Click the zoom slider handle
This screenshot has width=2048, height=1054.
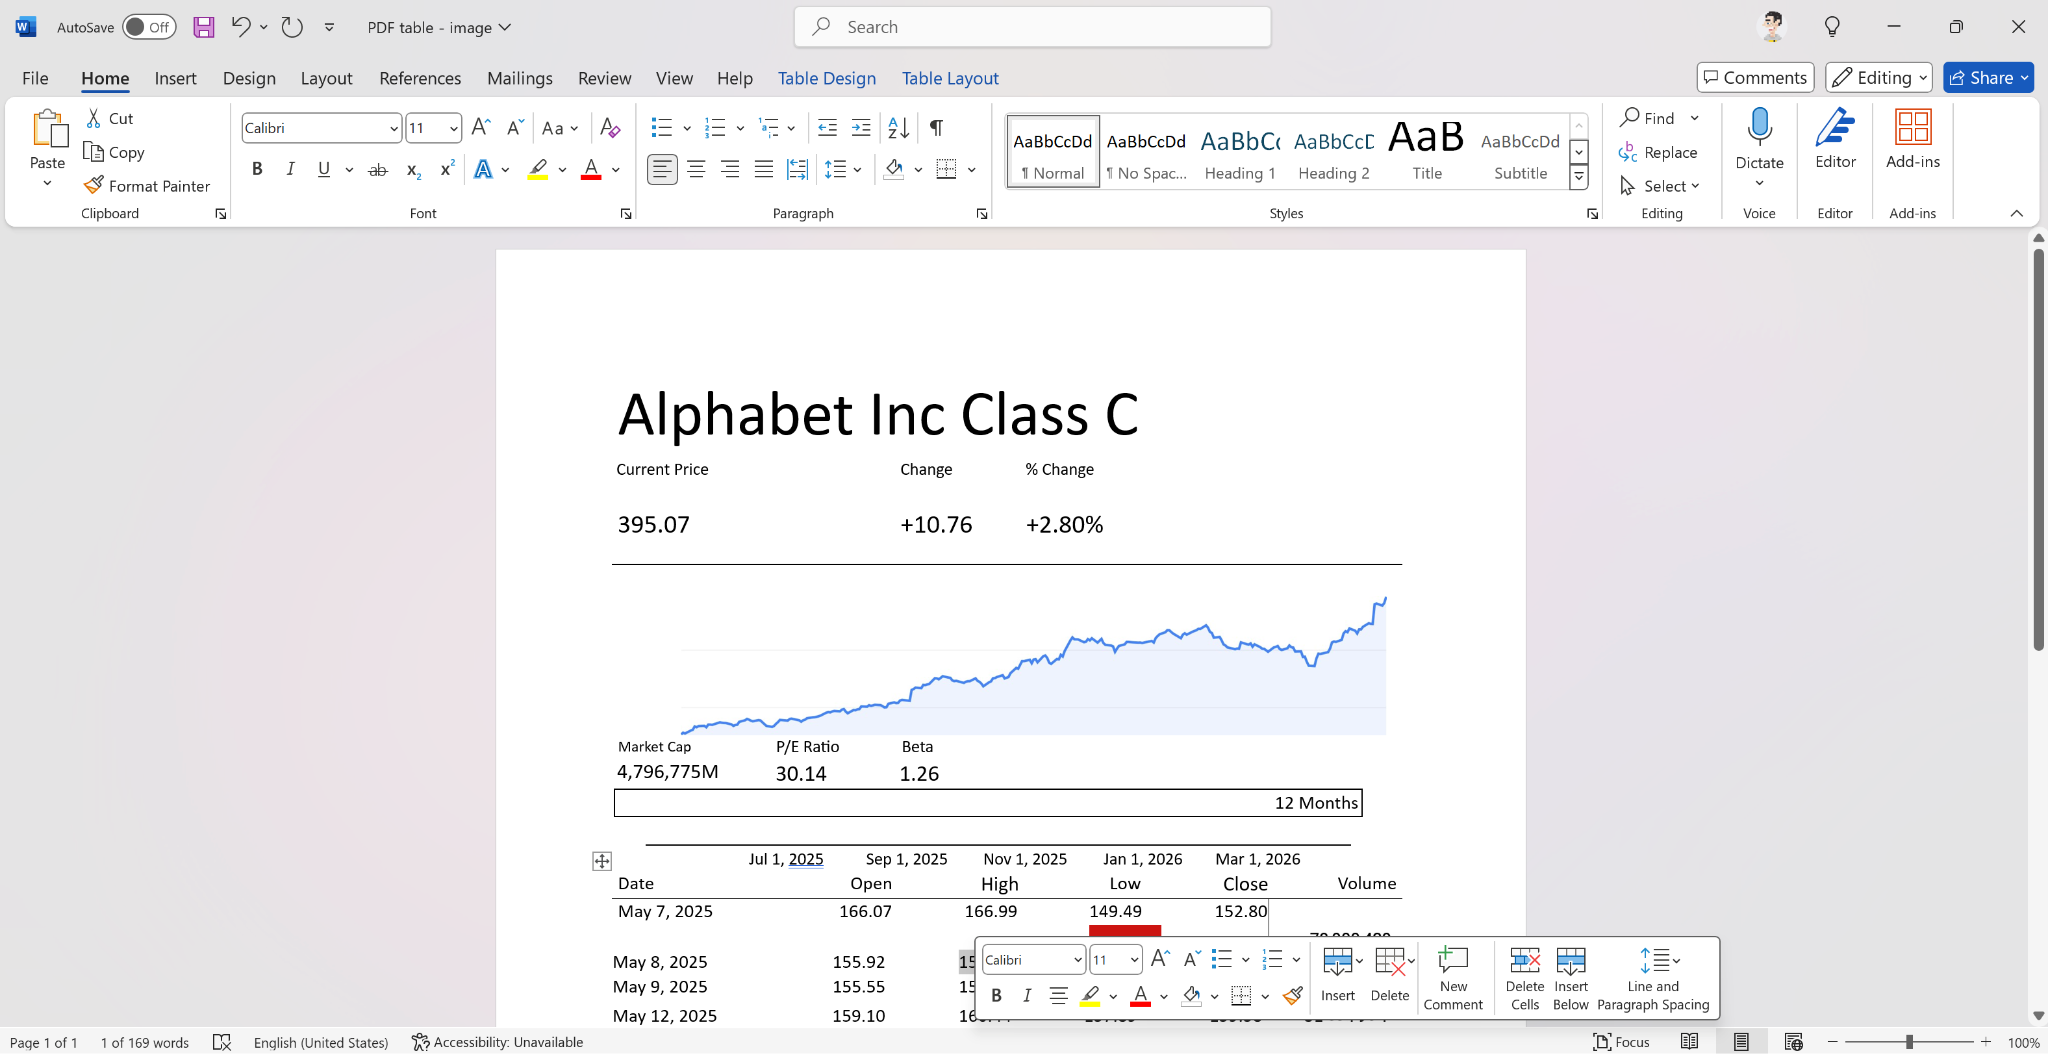point(1909,1042)
